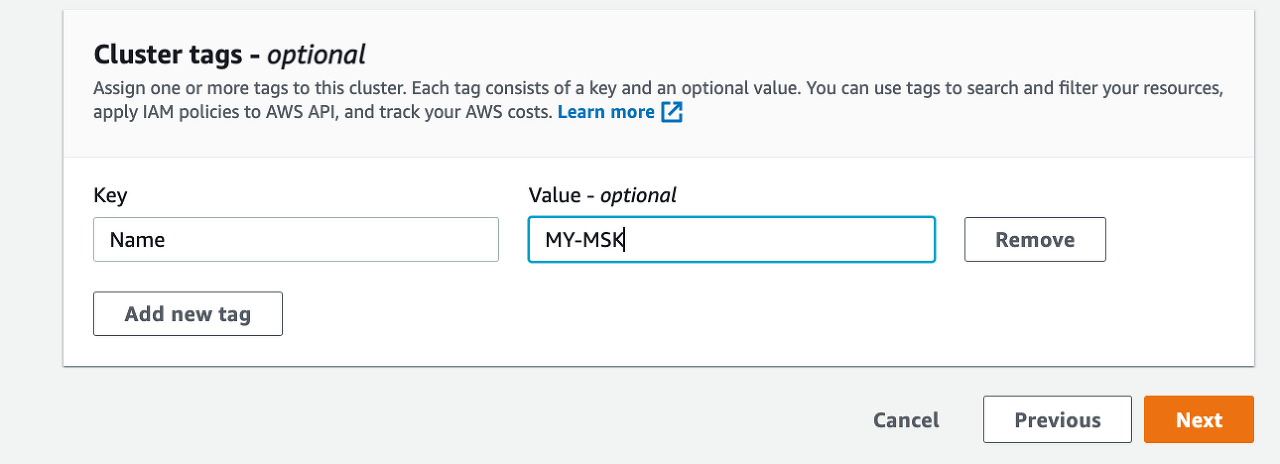The height and width of the screenshot is (464, 1280).
Task: Click the Value - optional column label
Action: (602, 195)
